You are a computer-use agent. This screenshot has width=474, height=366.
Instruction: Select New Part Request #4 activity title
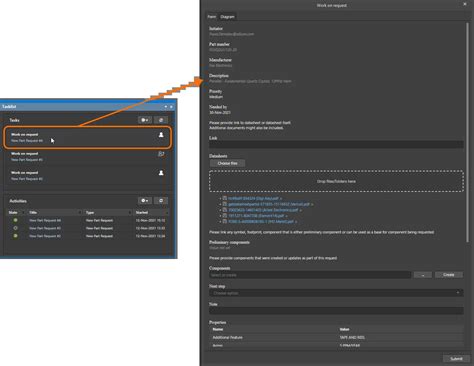[x=45, y=220]
